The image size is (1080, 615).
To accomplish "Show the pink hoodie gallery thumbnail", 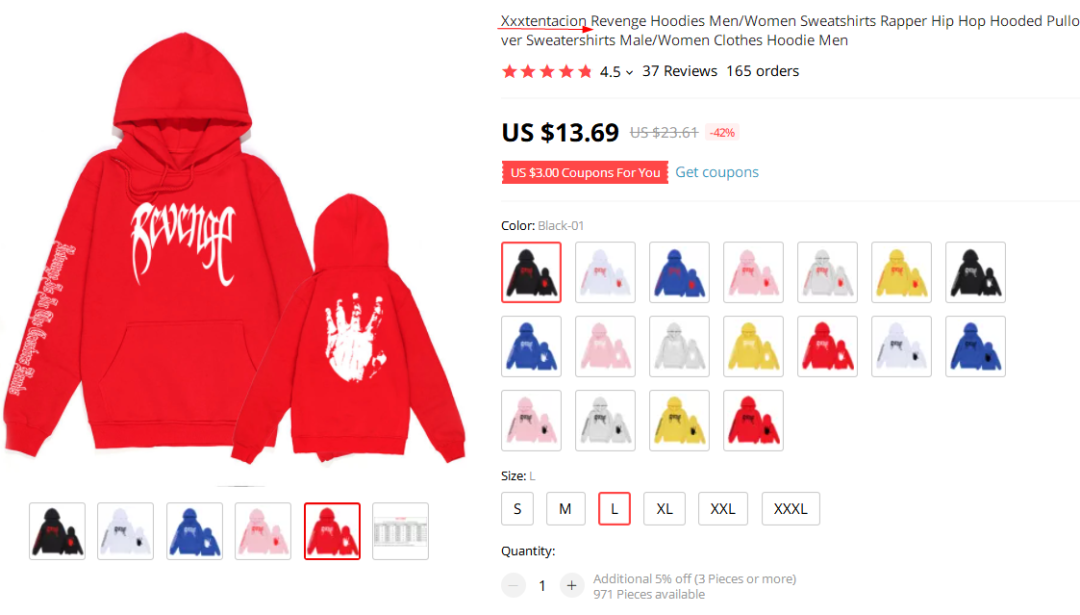I will point(263,531).
